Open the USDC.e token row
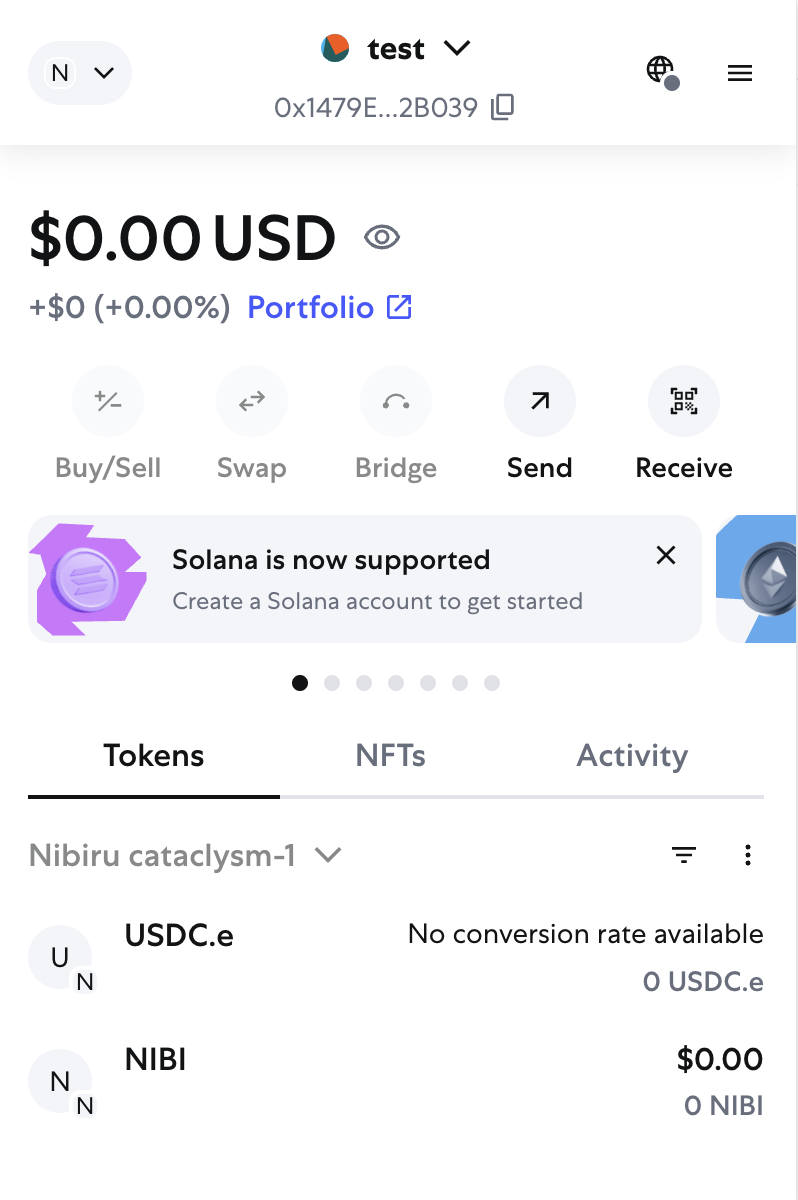This screenshot has width=798, height=1200. click(x=396, y=958)
